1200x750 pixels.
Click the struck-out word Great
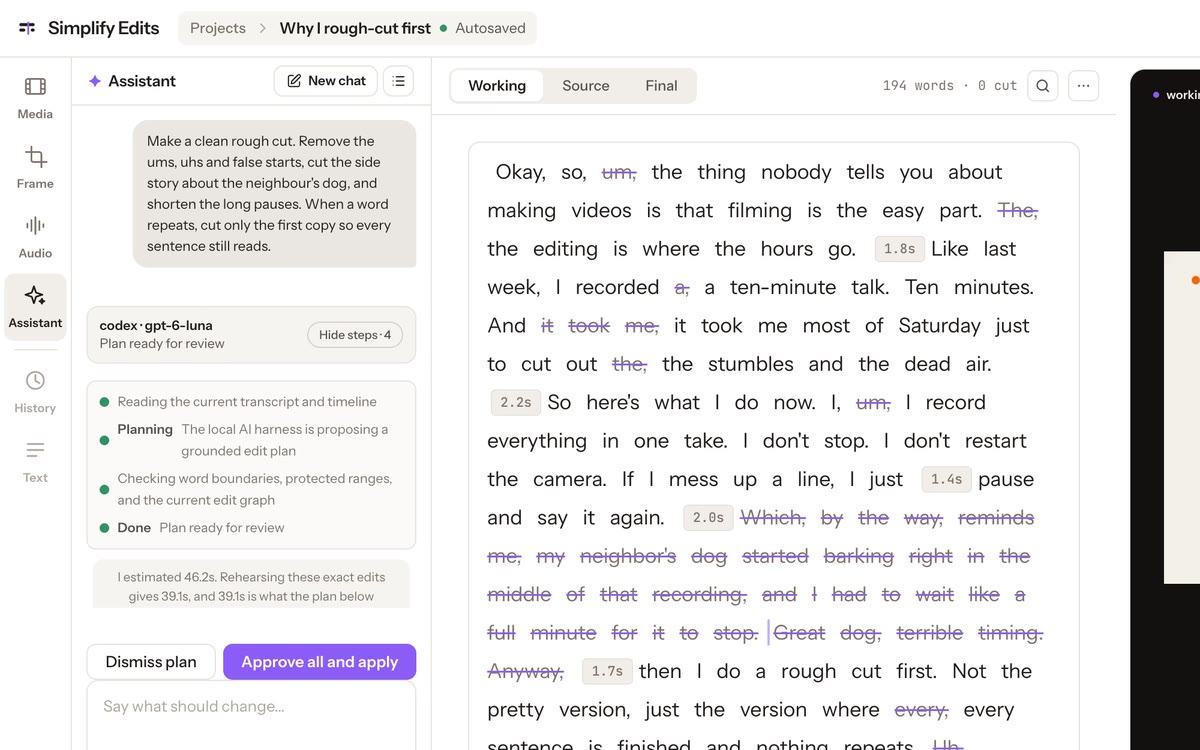[800, 633]
